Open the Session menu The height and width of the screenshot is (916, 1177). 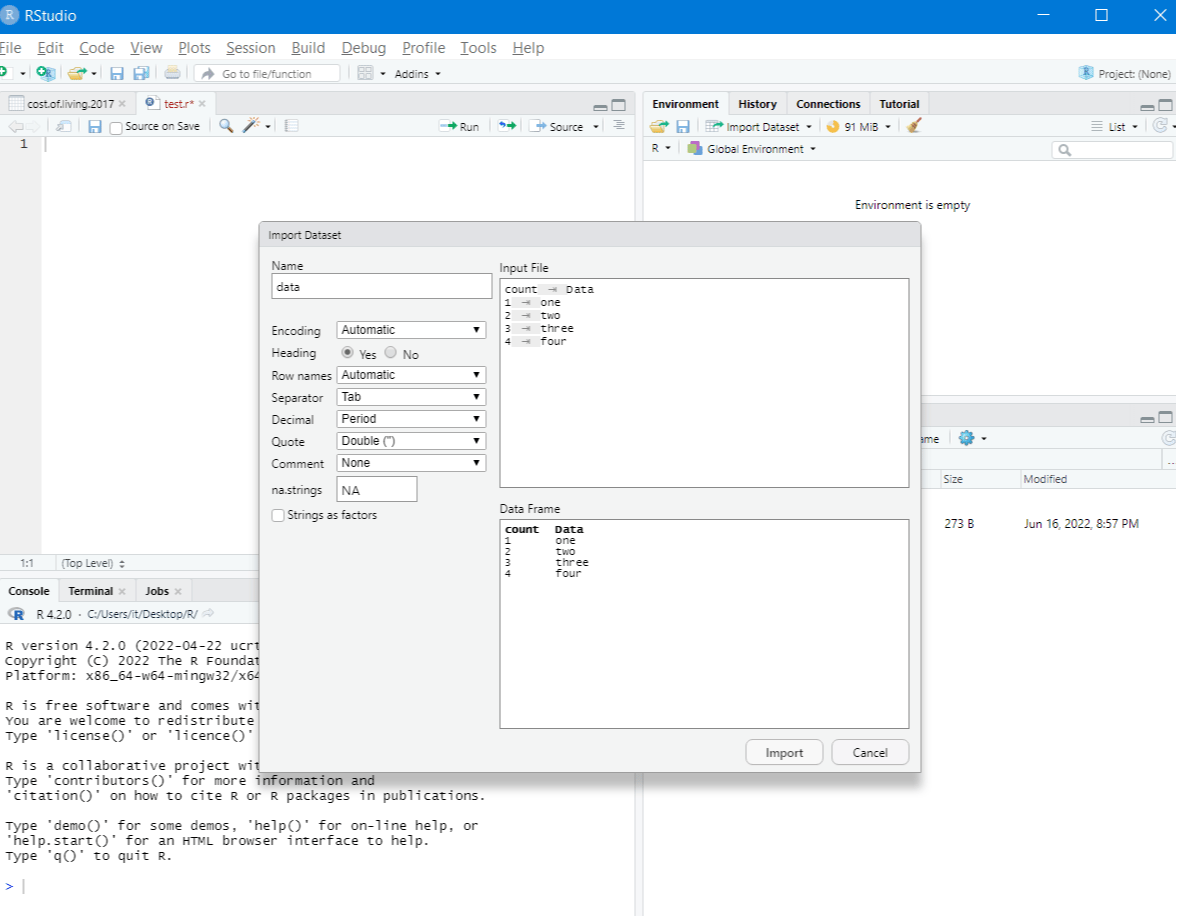pos(250,47)
